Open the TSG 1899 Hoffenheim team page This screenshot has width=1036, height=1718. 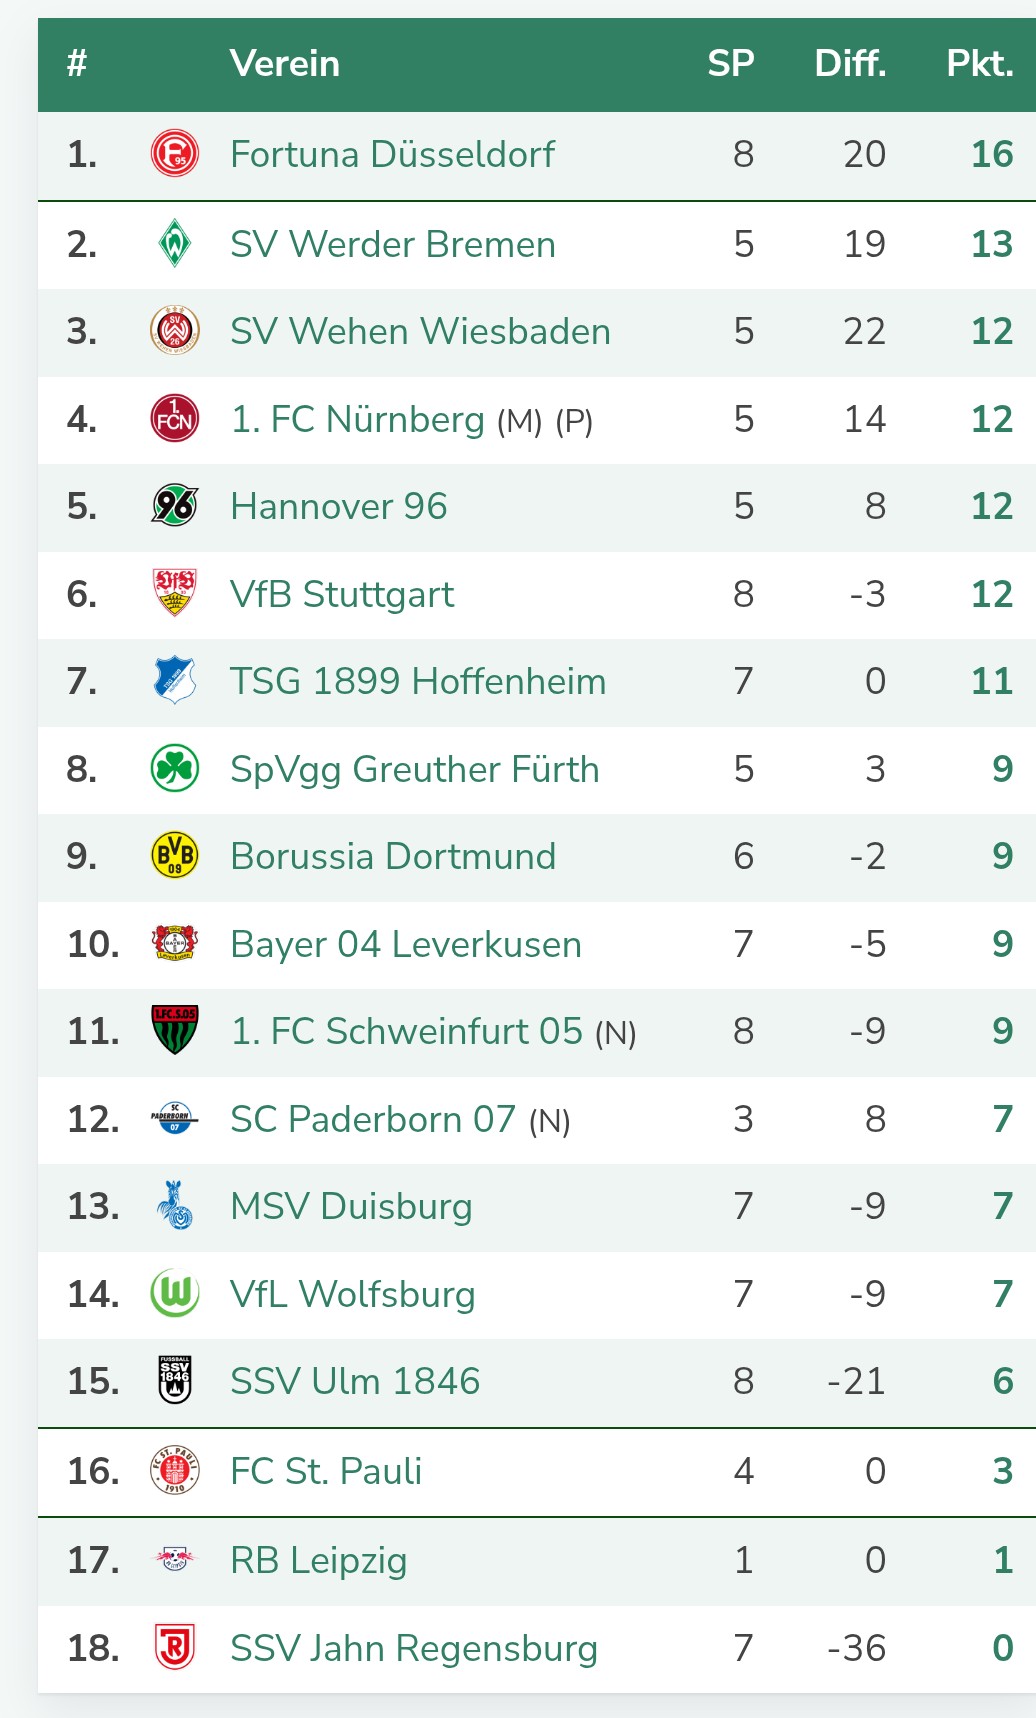point(418,681)
